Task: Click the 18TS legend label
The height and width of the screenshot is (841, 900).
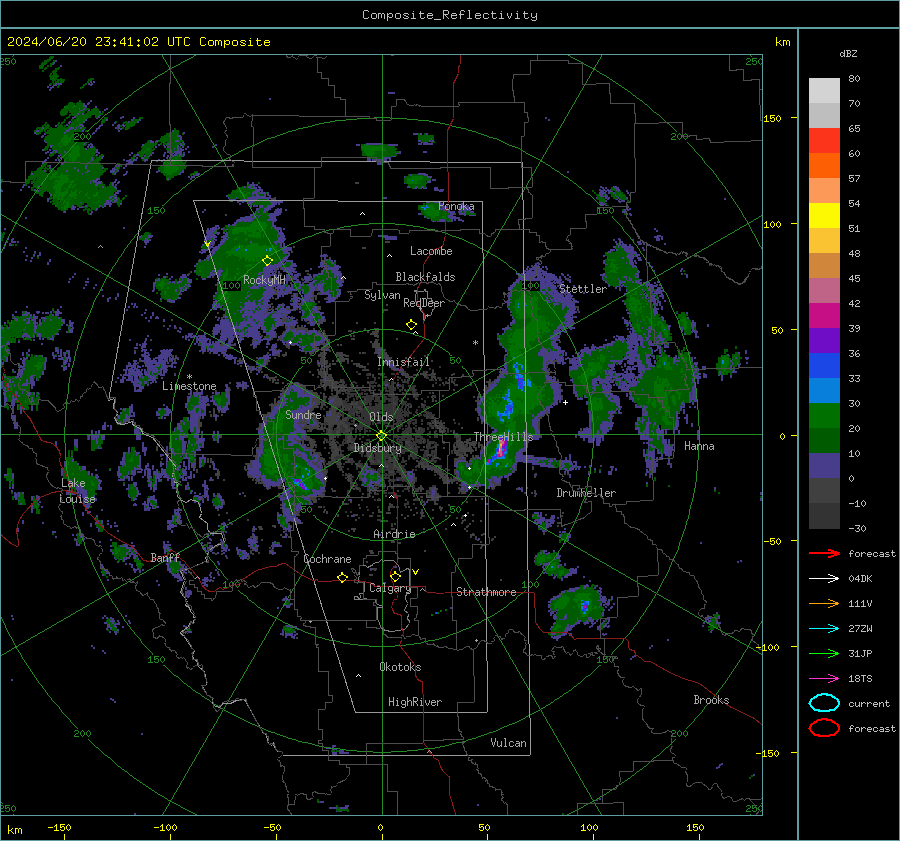Action: [x=860, y=679]
